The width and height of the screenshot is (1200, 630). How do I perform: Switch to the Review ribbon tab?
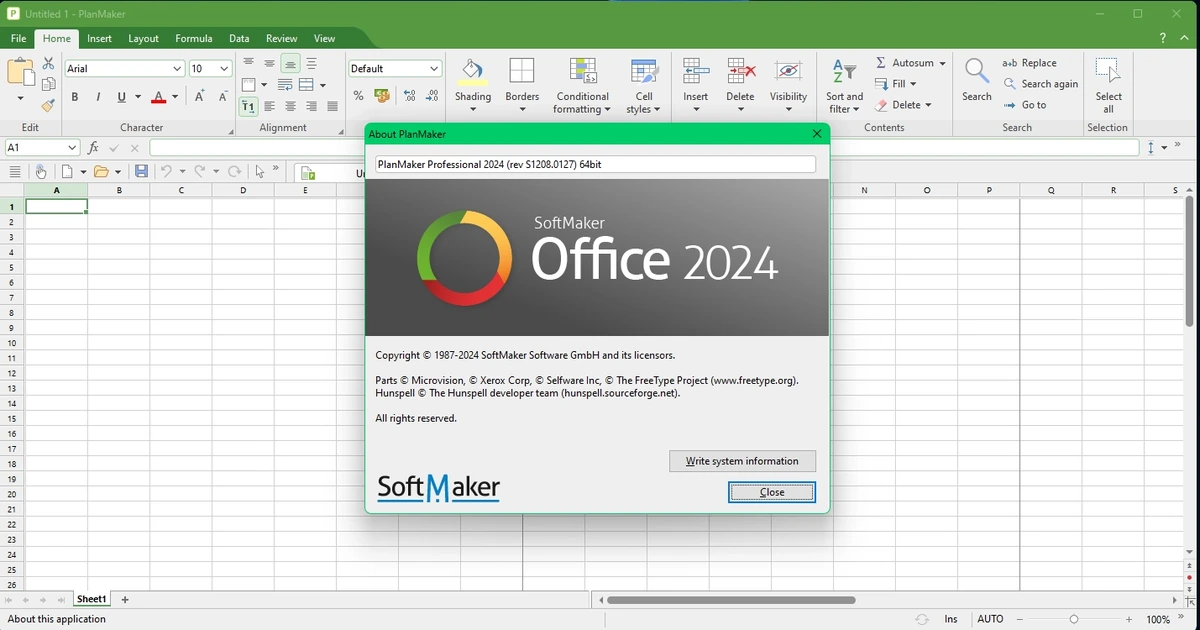click(x=282, y=38)
